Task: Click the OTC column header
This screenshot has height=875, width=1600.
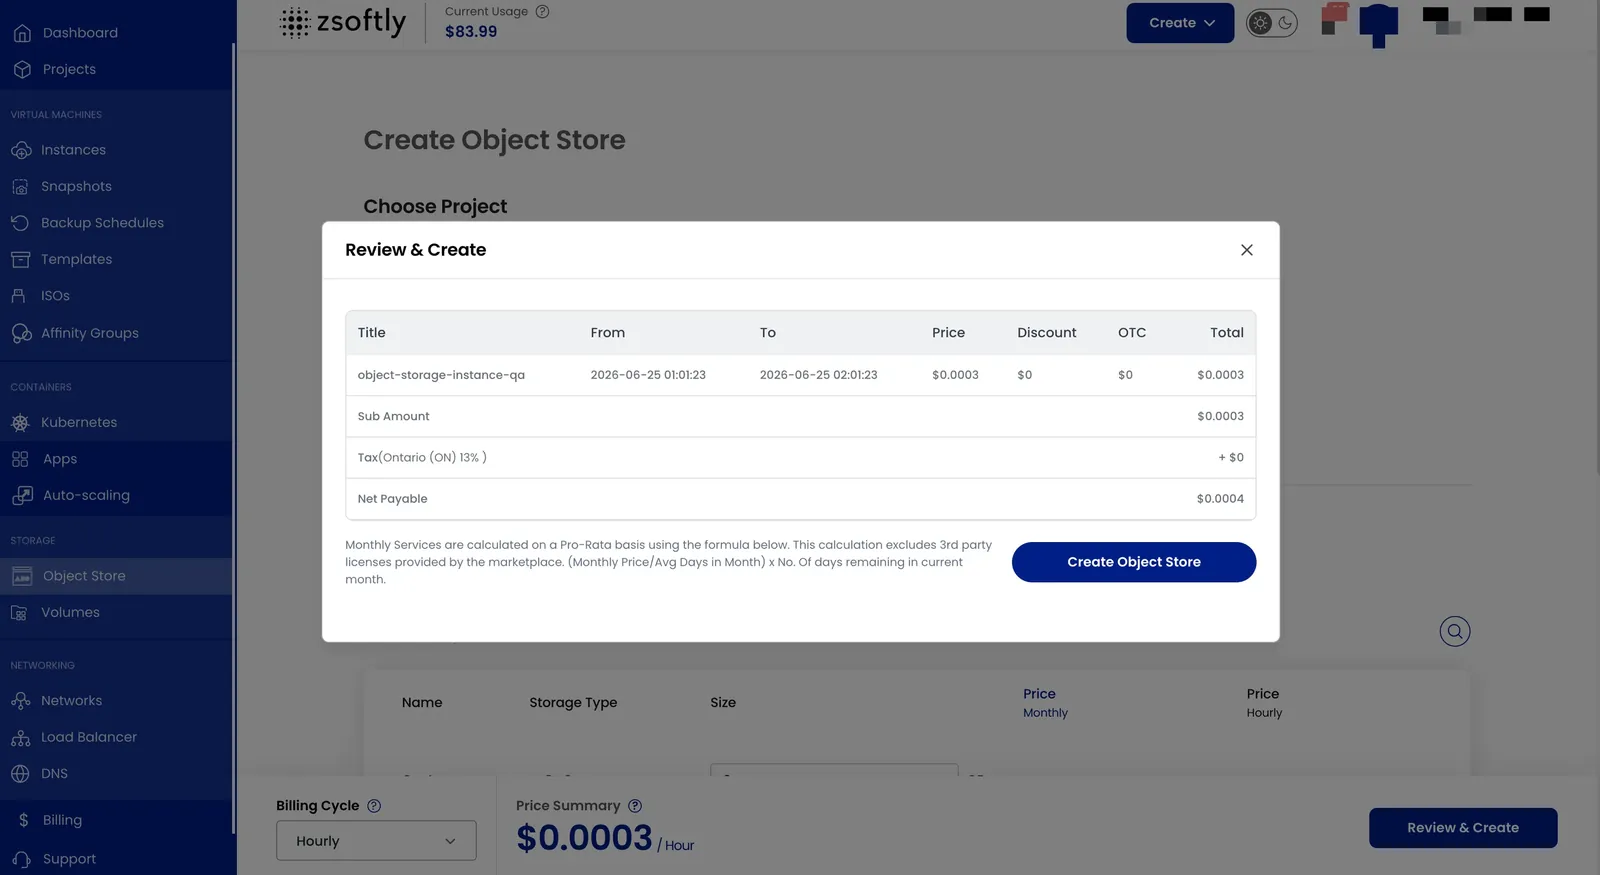Action: click(1132, 333)
